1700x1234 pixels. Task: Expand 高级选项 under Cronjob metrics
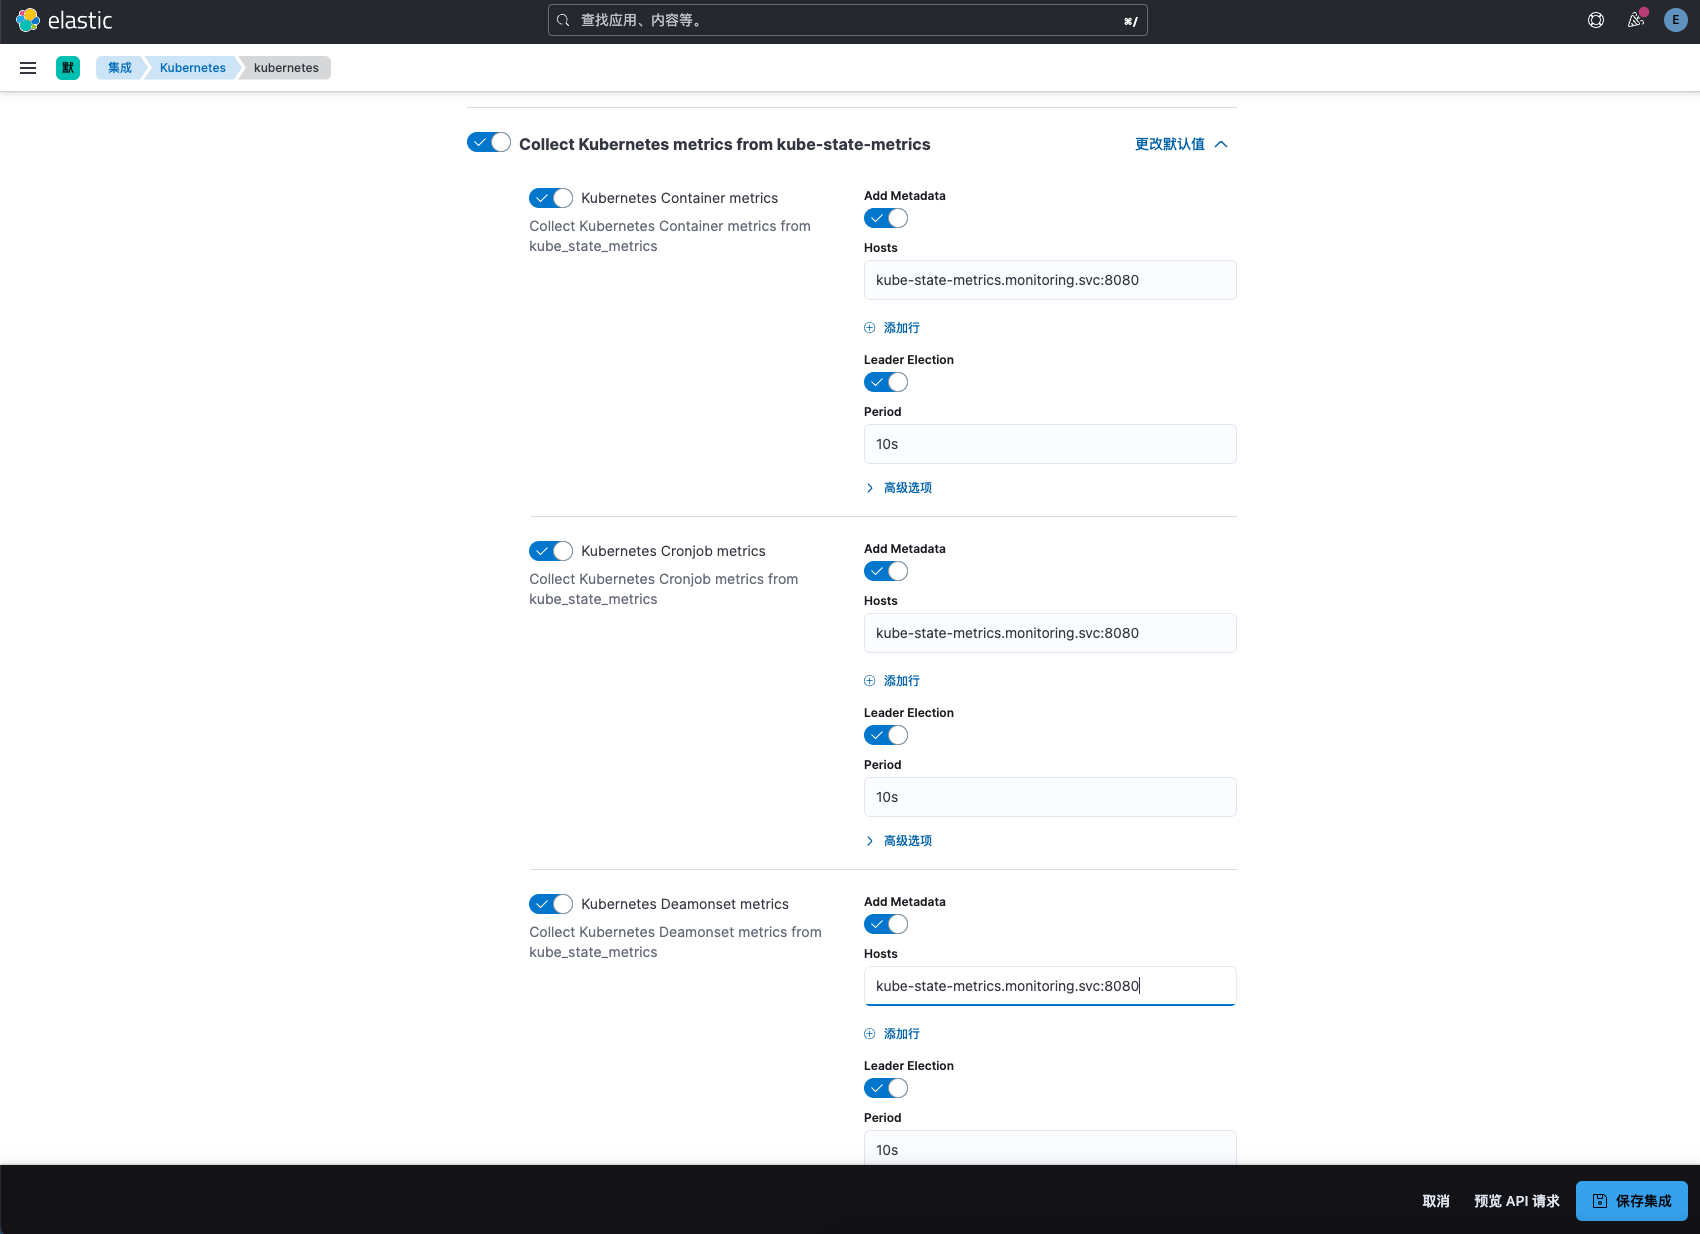[898, 841]
